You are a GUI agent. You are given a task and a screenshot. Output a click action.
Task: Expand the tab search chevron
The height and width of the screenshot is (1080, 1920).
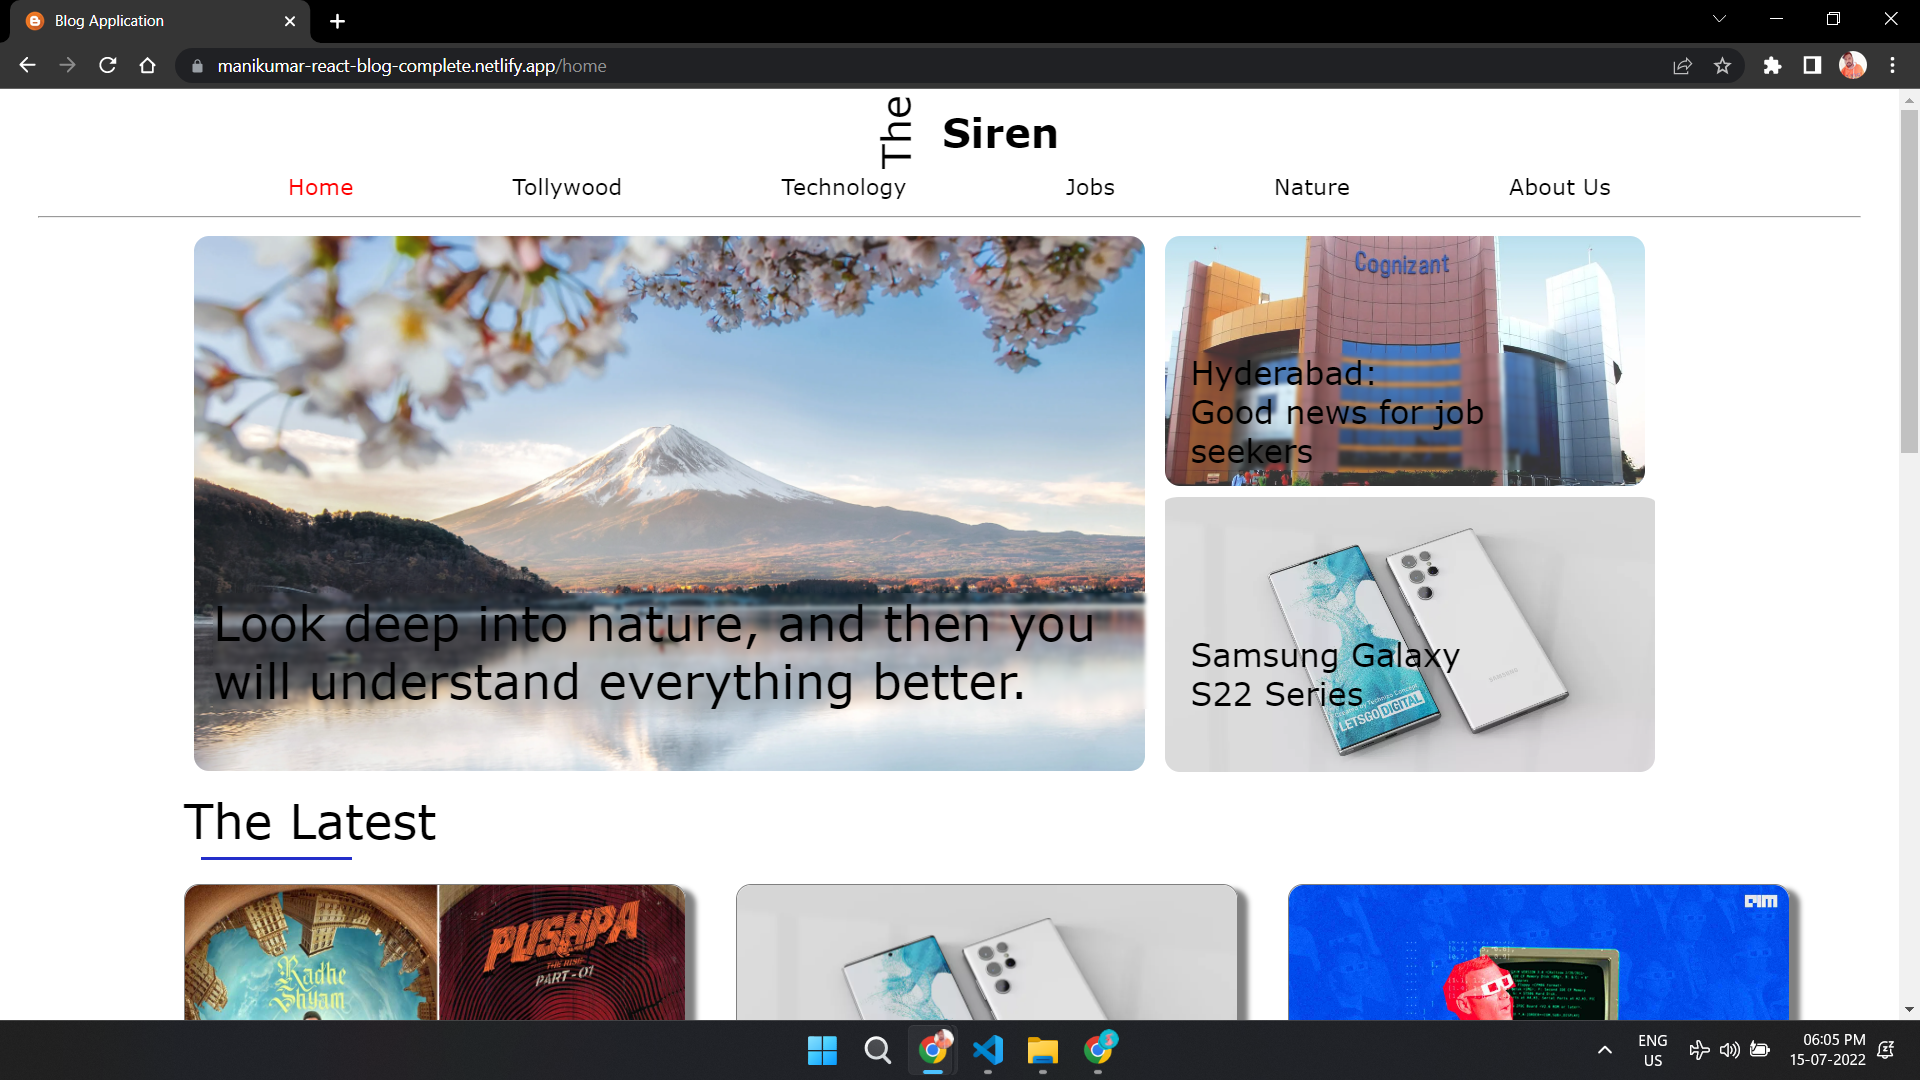click(1719, 19)
